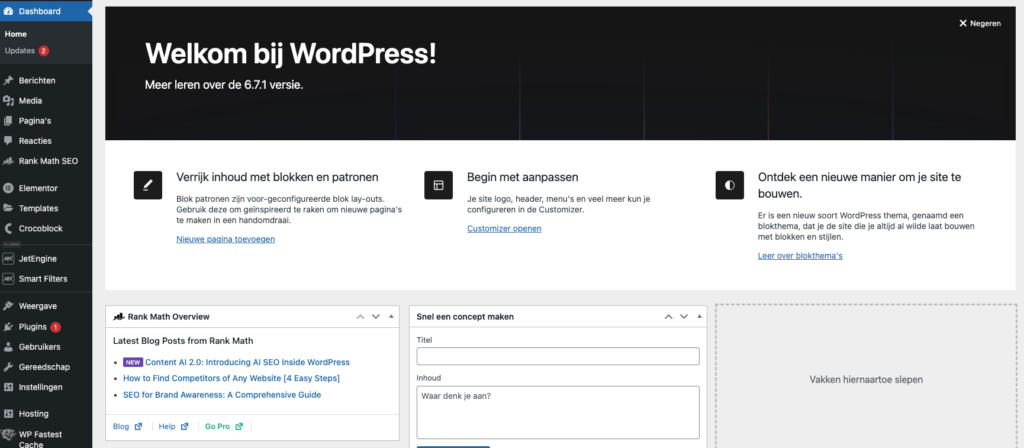Viewport: 1024px width, 448px height.
Task: Click the Rank Math SEO sidebar icon
Action: click(x=8, y=161)
